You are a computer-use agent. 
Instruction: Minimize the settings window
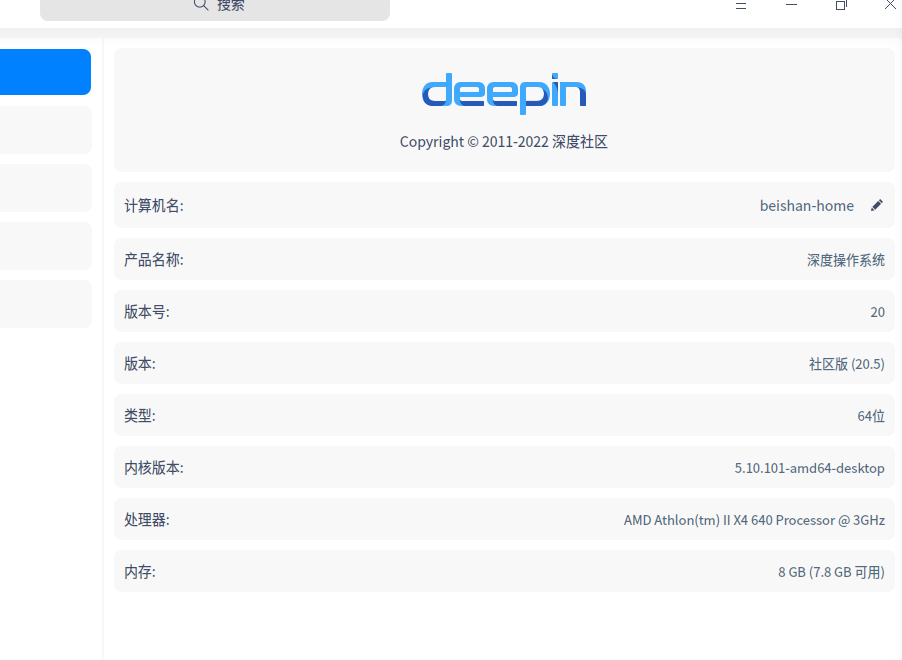[792, 5]
